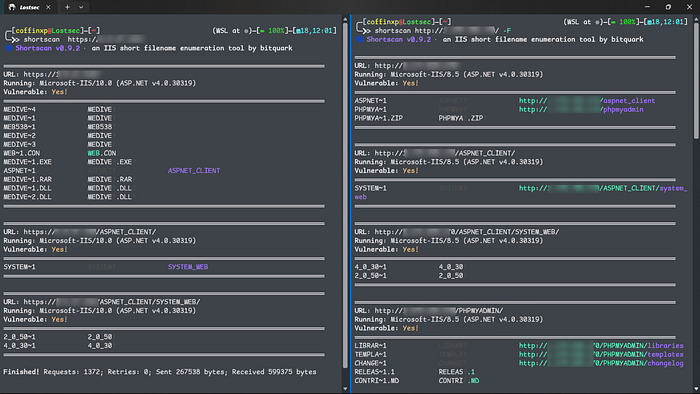Click the CONTRI~1.MD entry

[x=377, y=381]
